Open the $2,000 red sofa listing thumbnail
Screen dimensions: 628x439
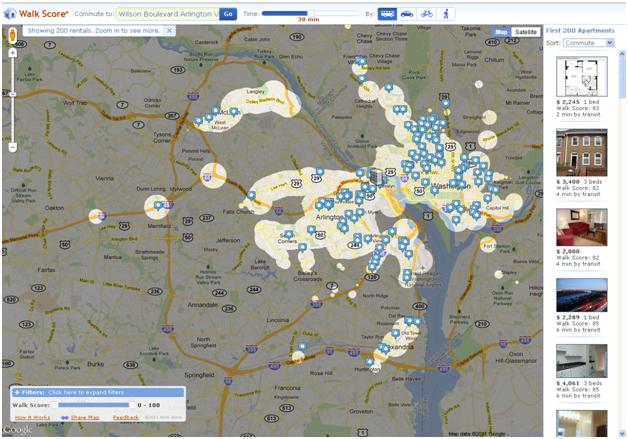(x=582, y=227)
